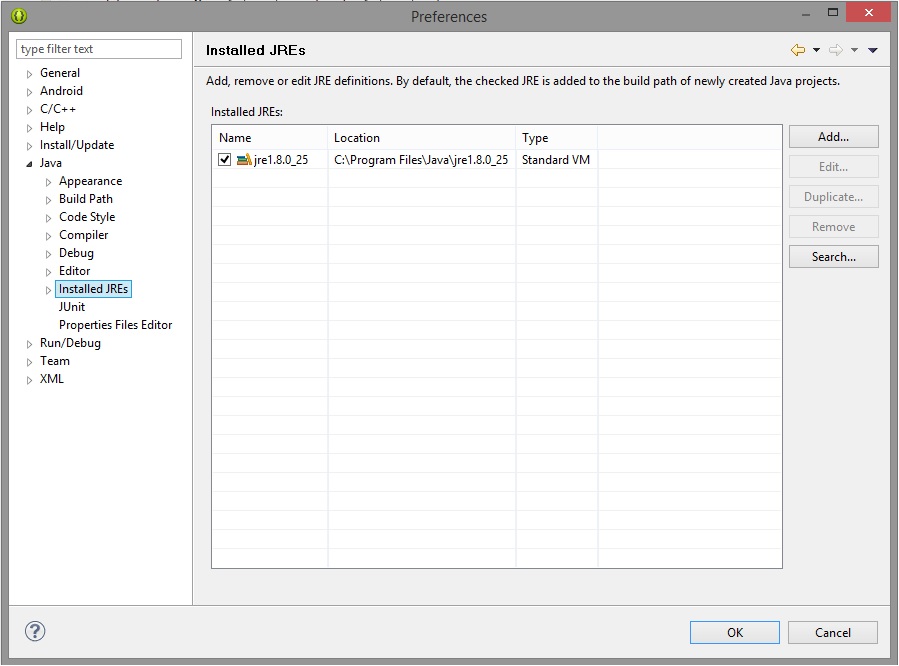The image size is (899, 666).
Task: Open the back history dropdown arrow
Action: 816,50
